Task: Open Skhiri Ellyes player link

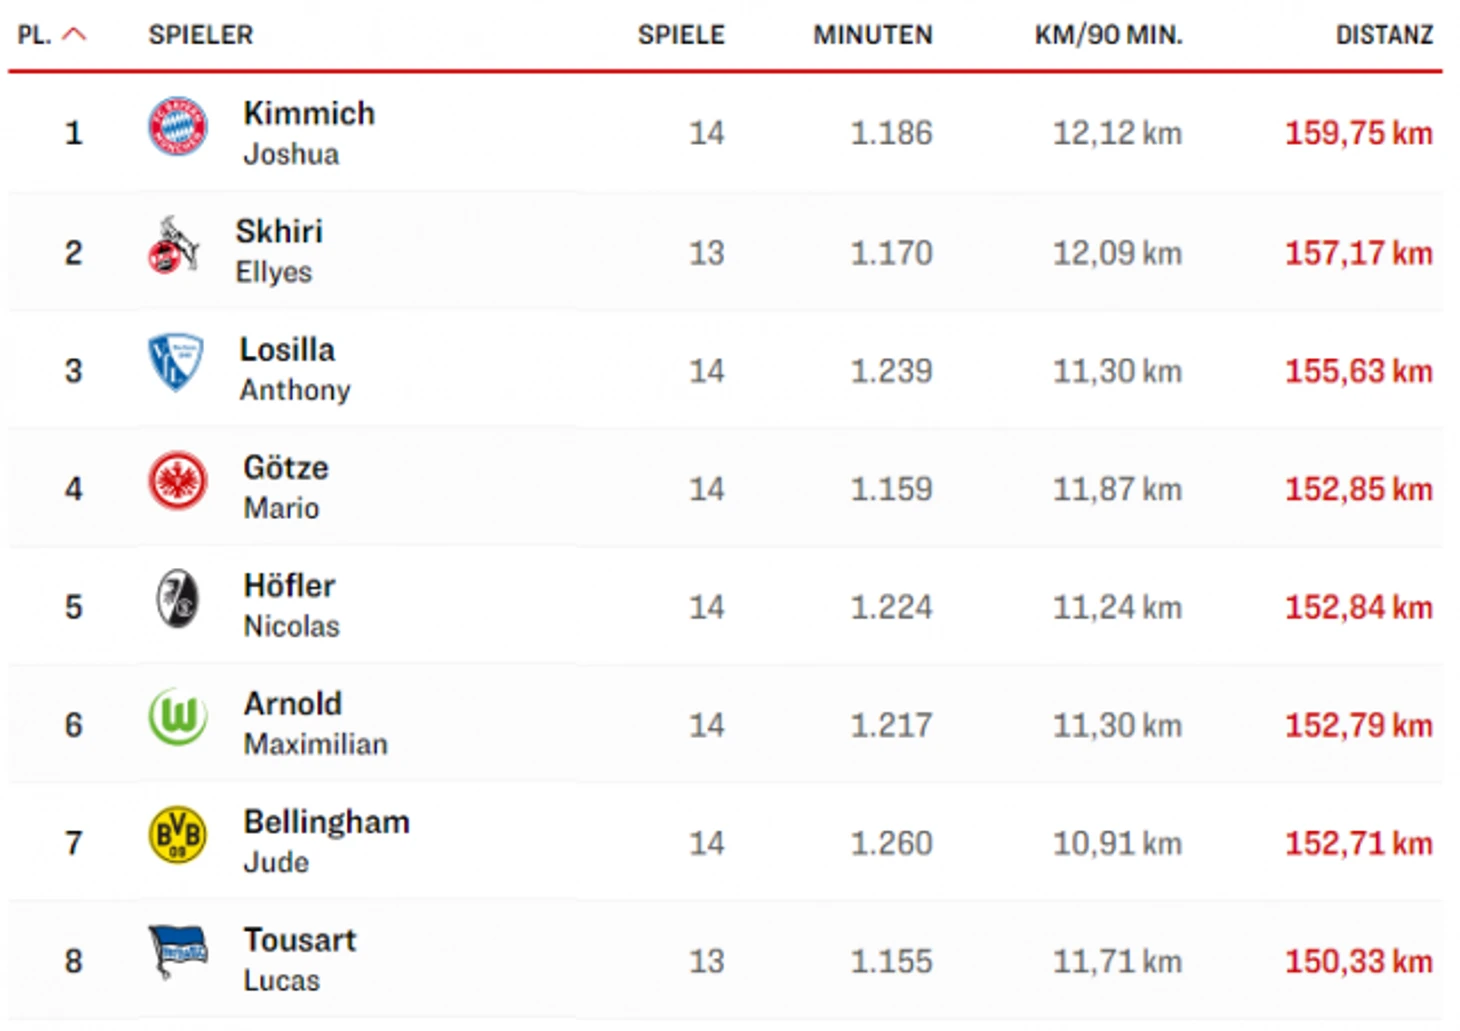Action: (279, 251)
